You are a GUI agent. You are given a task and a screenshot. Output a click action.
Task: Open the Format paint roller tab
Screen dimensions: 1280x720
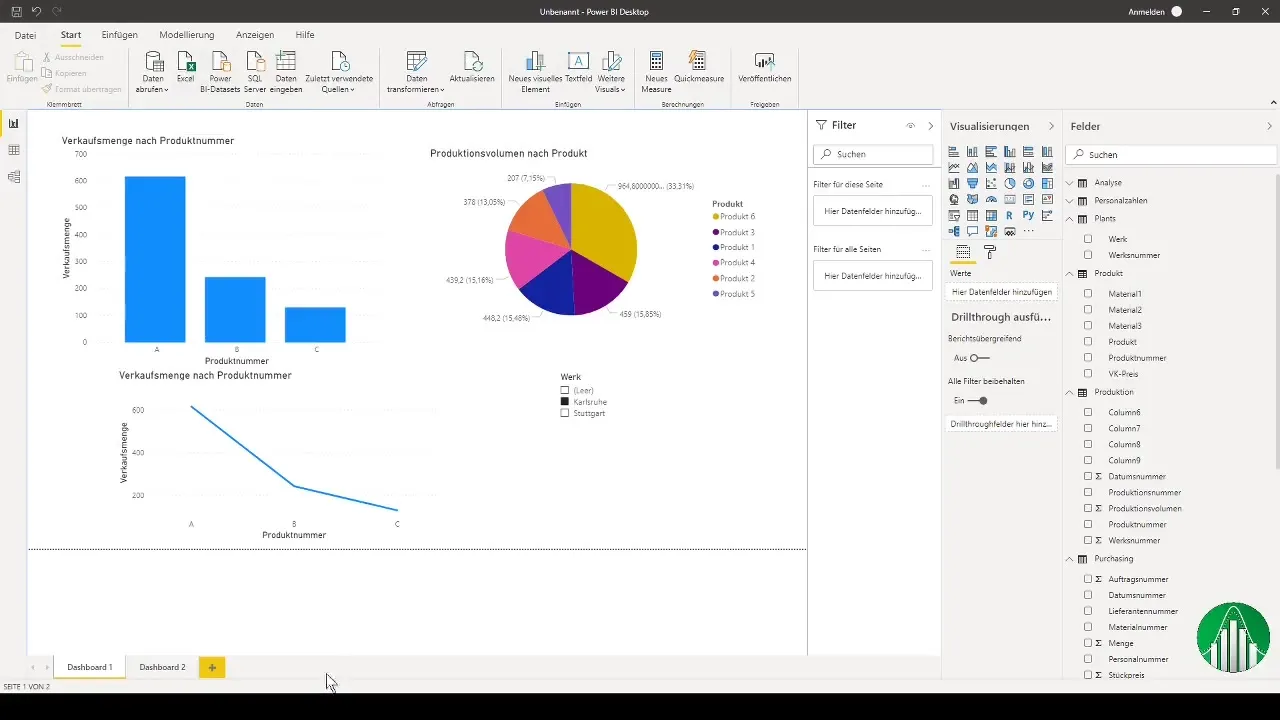coord(990,252)
